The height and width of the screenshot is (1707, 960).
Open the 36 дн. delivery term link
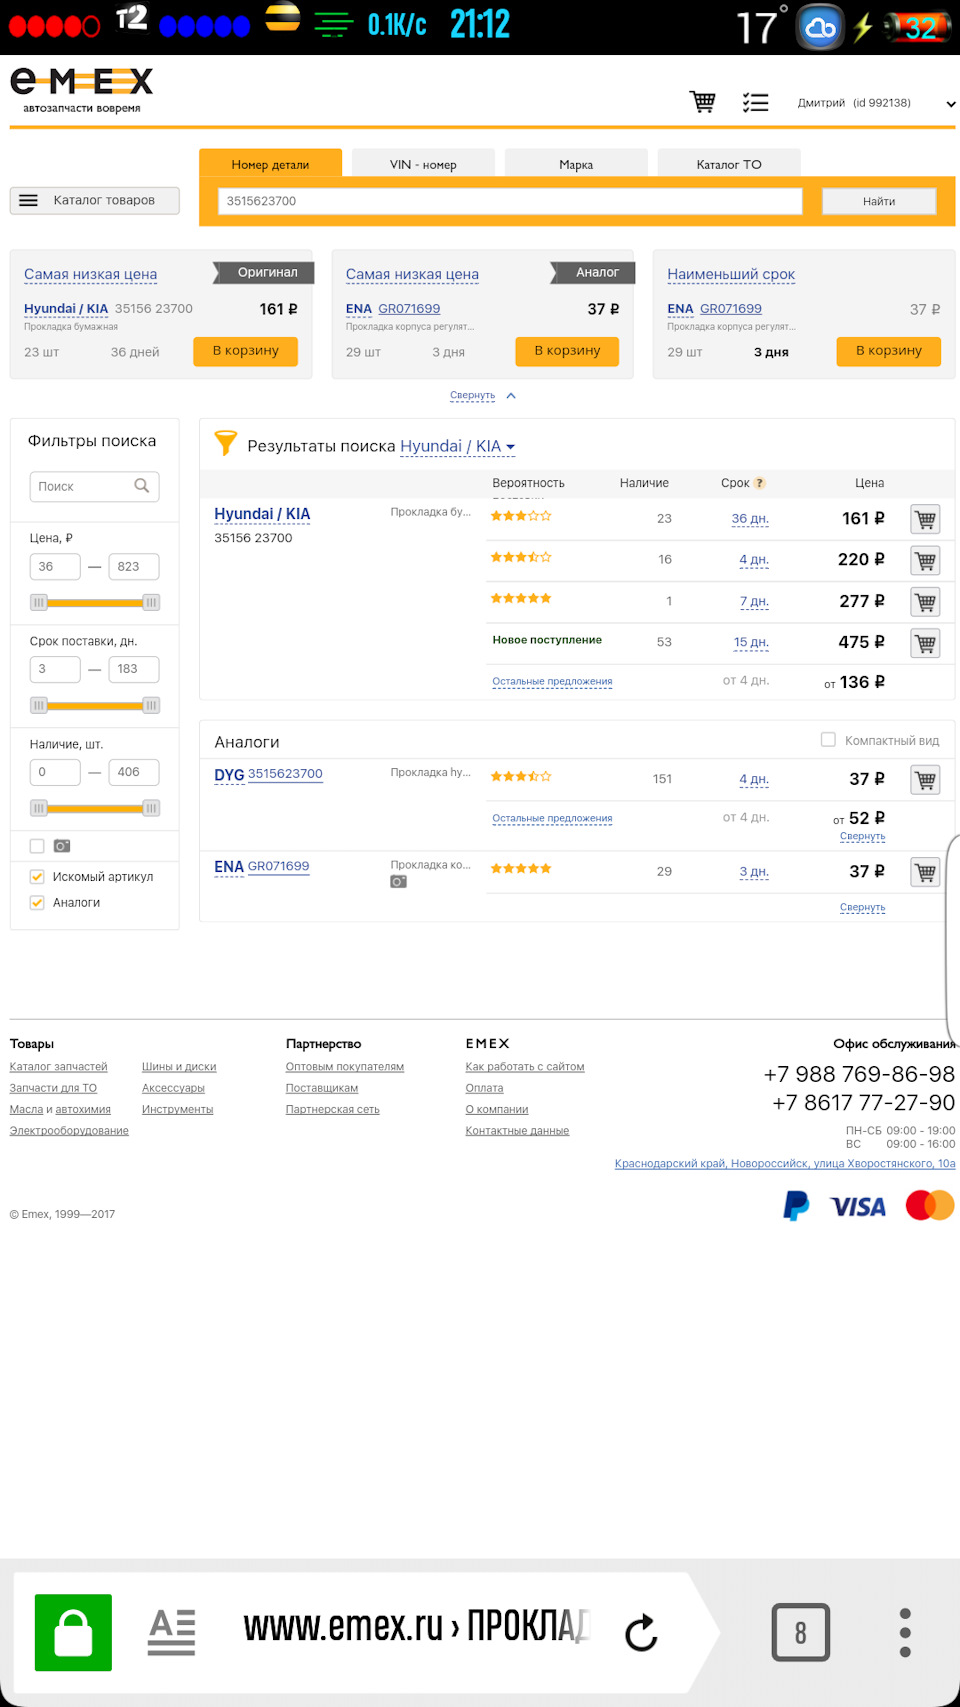coord(750,519)
